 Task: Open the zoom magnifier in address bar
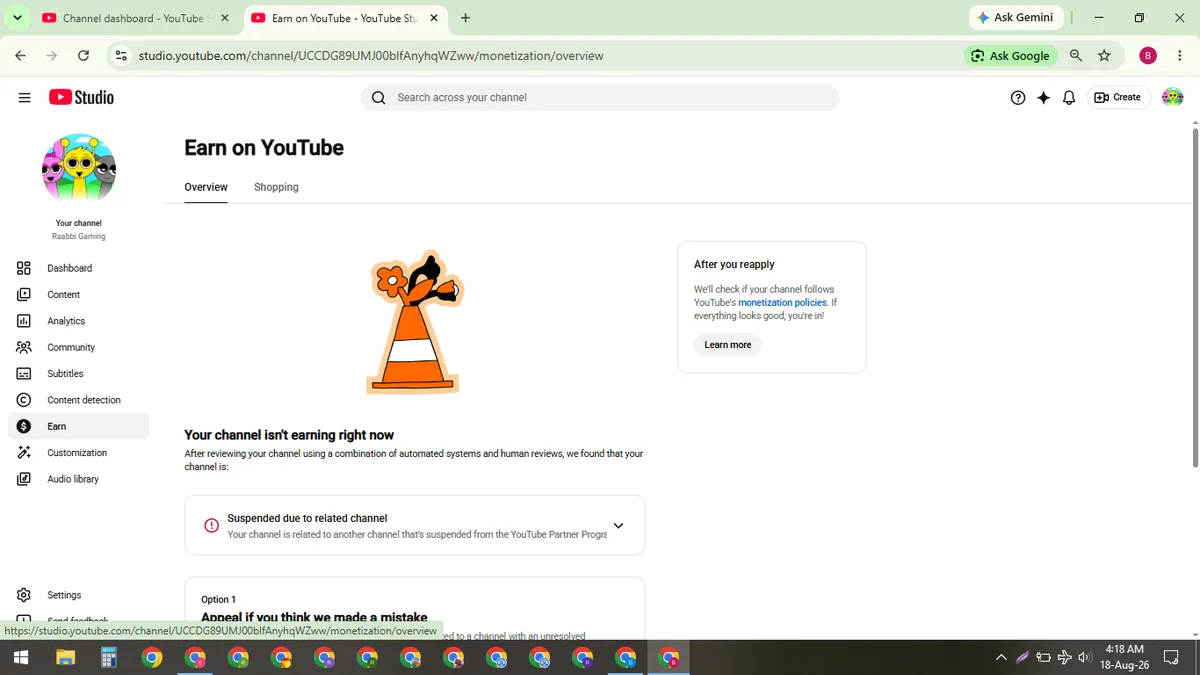(1076, 56)
